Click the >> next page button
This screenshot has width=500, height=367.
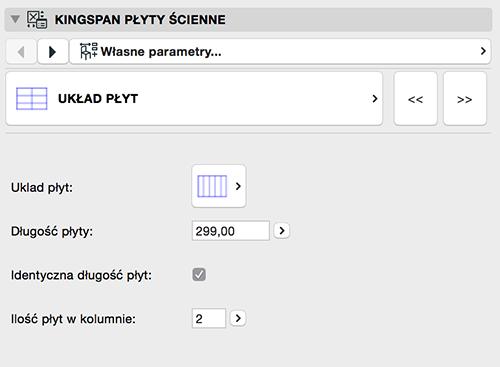pyautogui.click(x=465, y=99)
